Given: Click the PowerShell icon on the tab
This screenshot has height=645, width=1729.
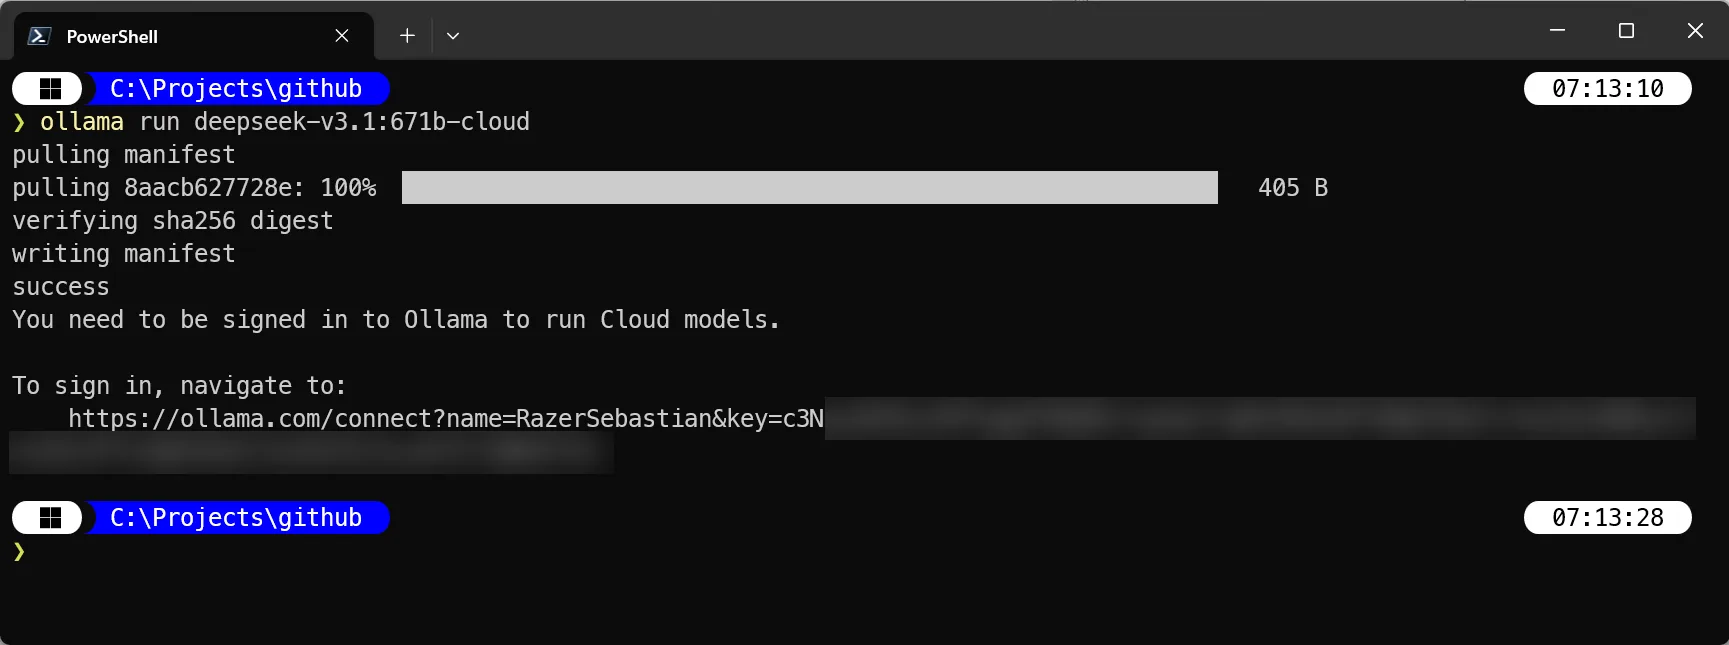Looking at the screenshot, I should (x=39, y=36).
